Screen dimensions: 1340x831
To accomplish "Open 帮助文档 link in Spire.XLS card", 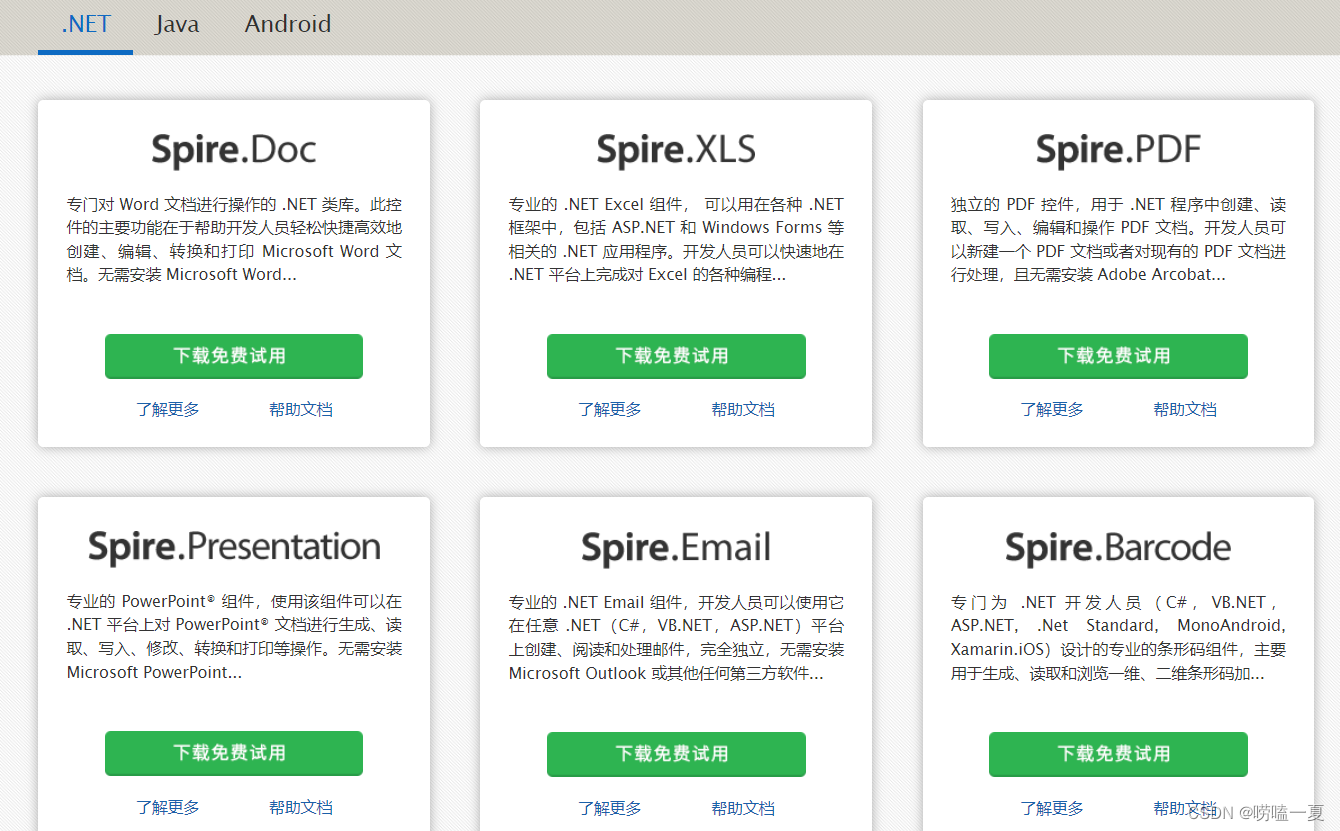I will pos(743,409).
